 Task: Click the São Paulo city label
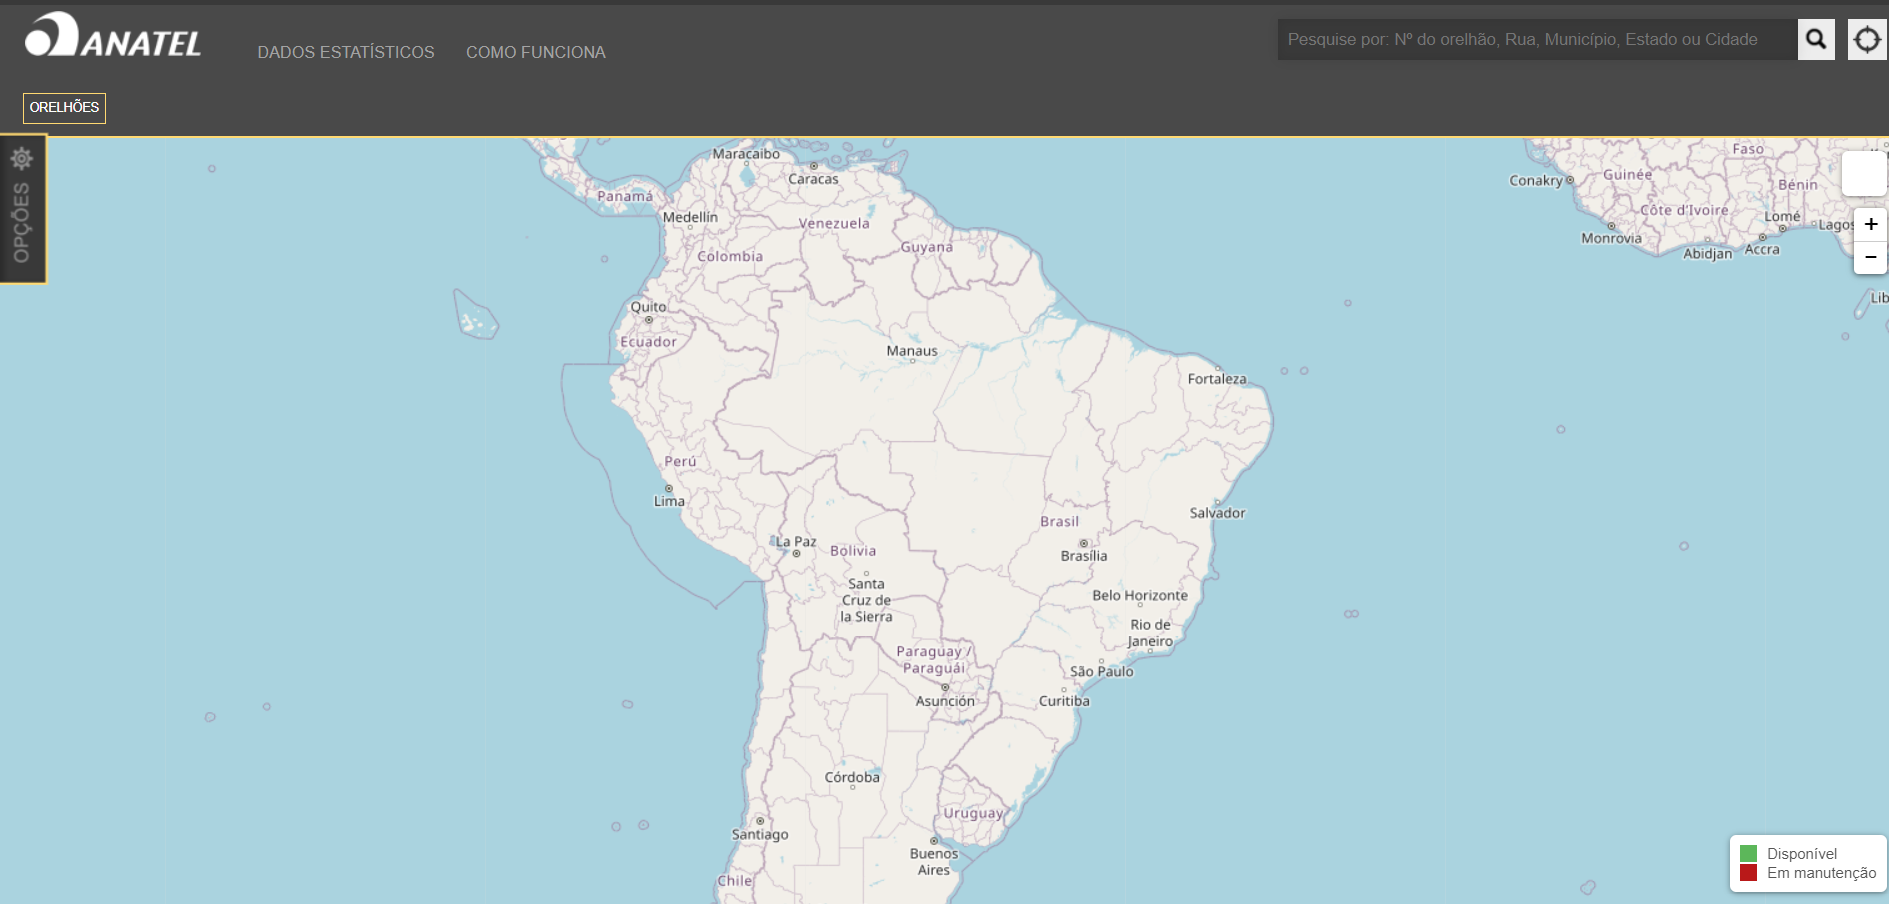click(x=1101, y=672)
